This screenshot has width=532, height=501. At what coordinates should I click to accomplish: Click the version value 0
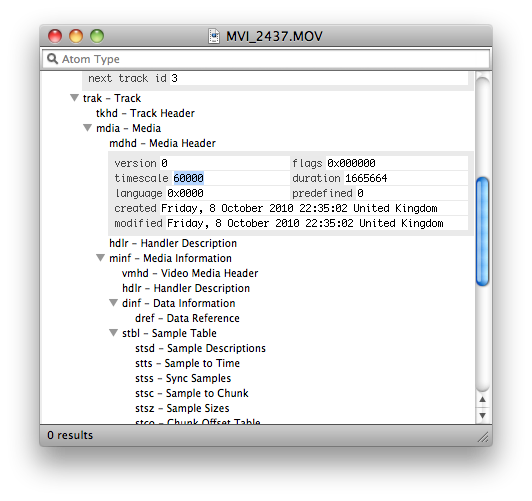164,163
